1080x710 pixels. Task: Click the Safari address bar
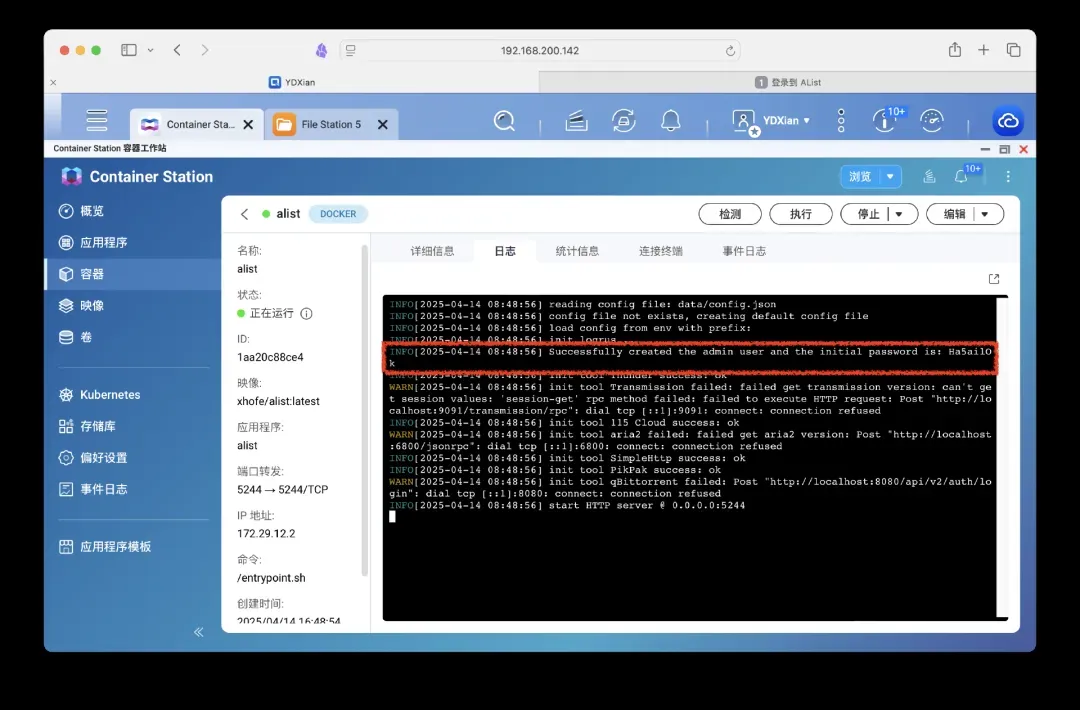[x=540, y=50]
